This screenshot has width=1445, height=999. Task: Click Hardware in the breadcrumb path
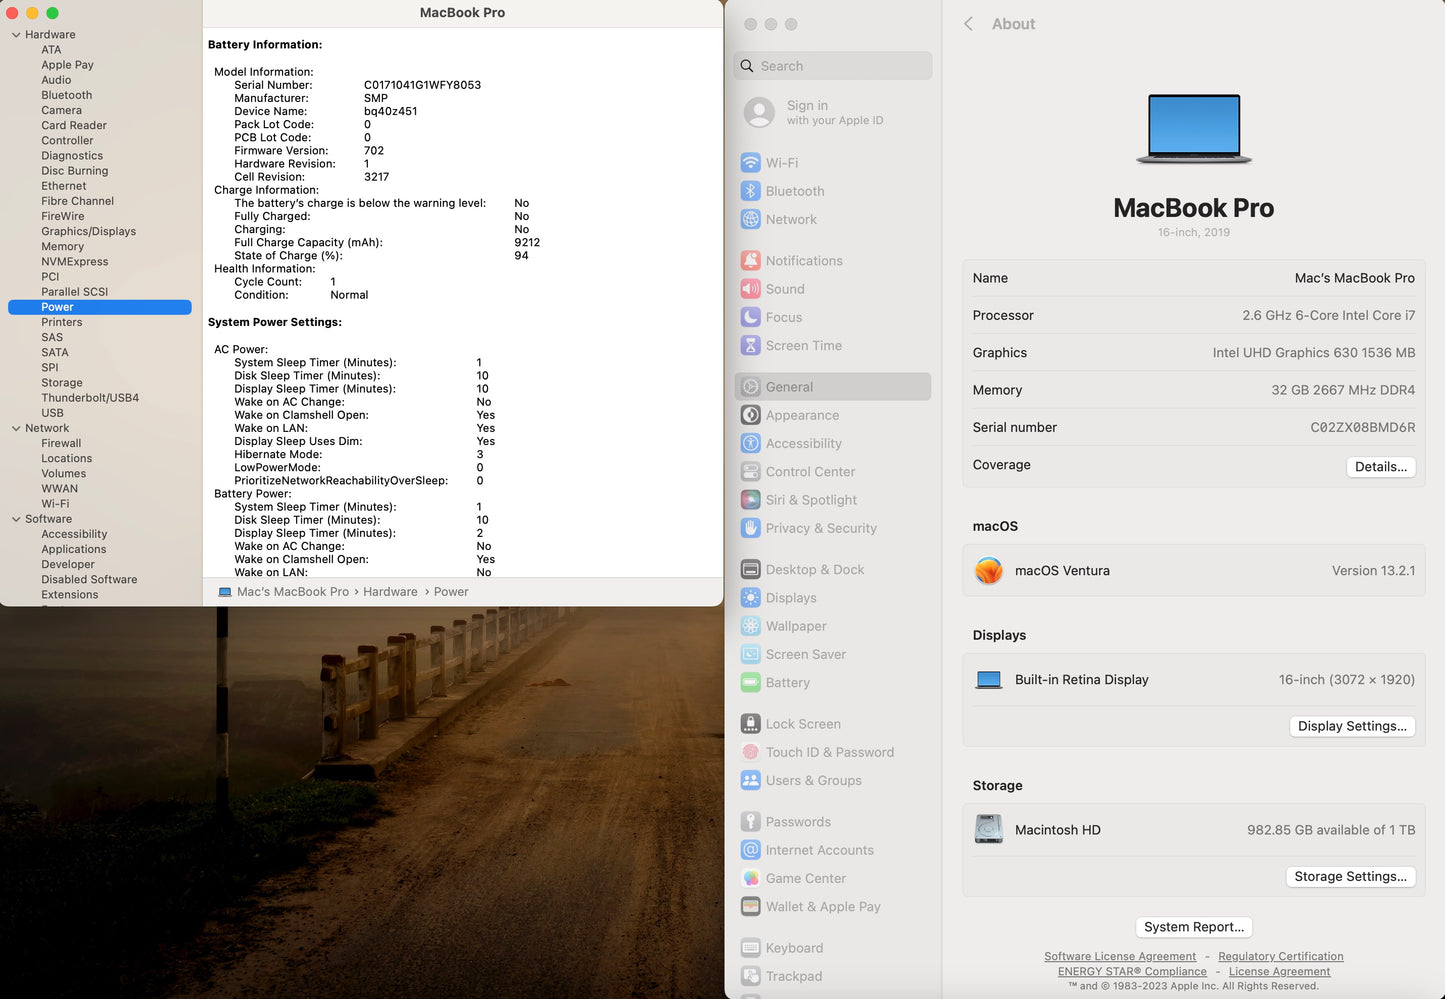(390, 591)
